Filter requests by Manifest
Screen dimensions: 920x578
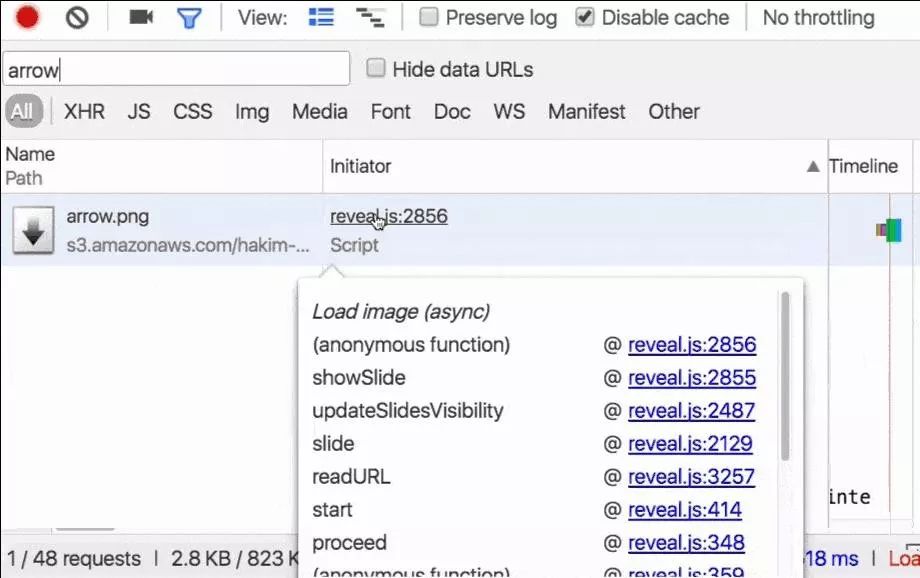587,111
